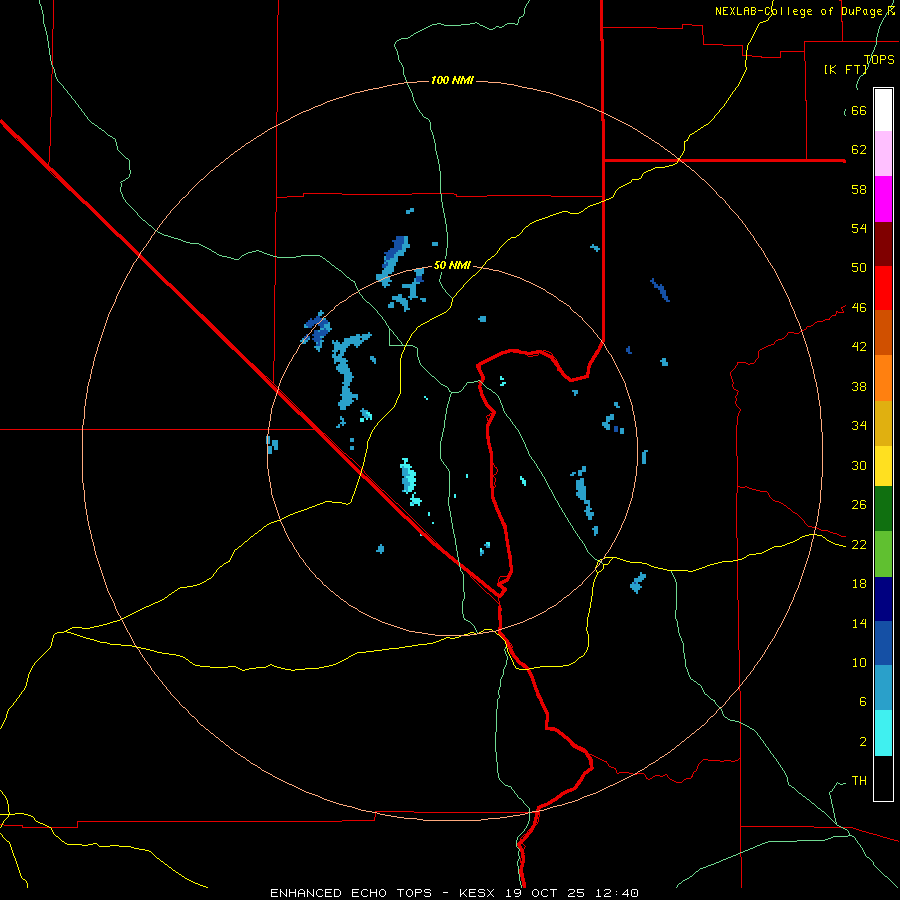Click the ENHANCED ECHO TOPS caption text
The image size is (900, 900).
(351, 893)
